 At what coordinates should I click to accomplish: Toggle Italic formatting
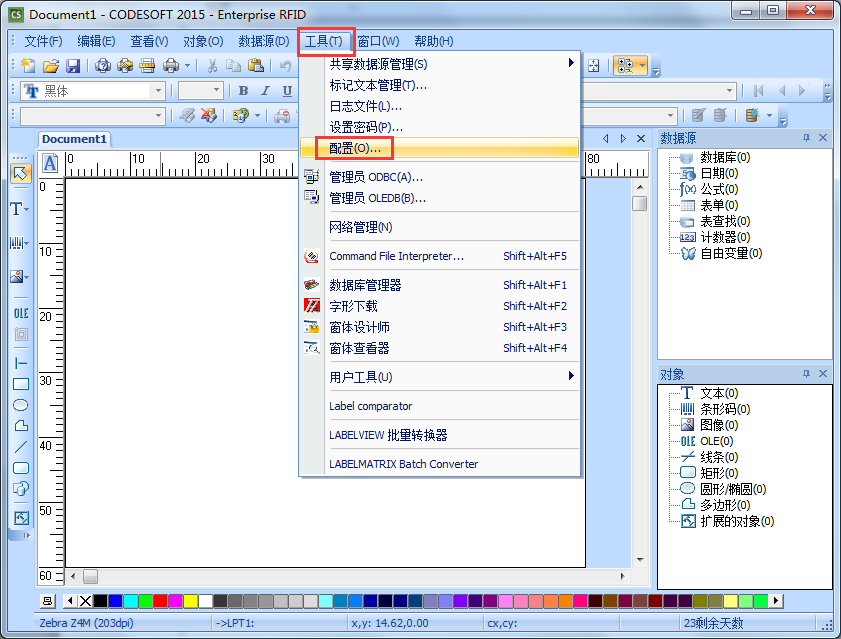[x=265, y=91]
